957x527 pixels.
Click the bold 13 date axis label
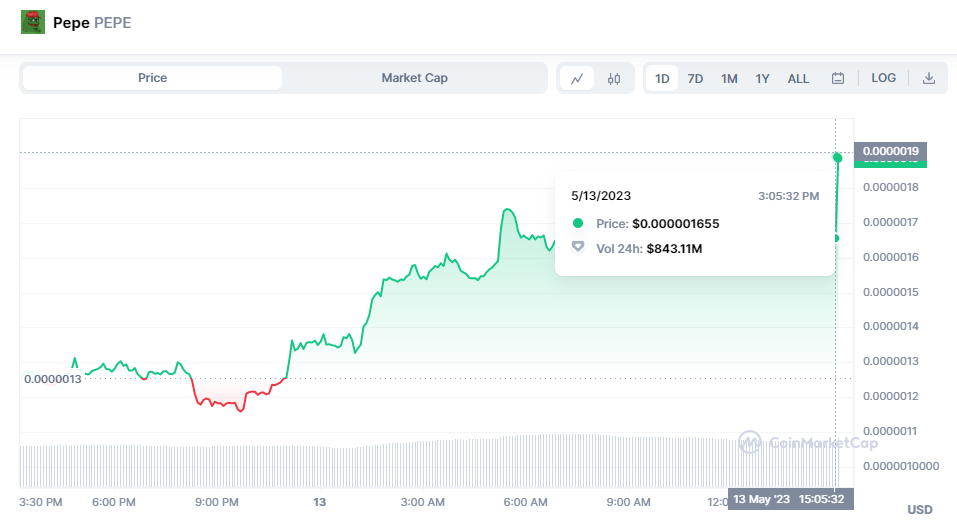pos(320,503)
